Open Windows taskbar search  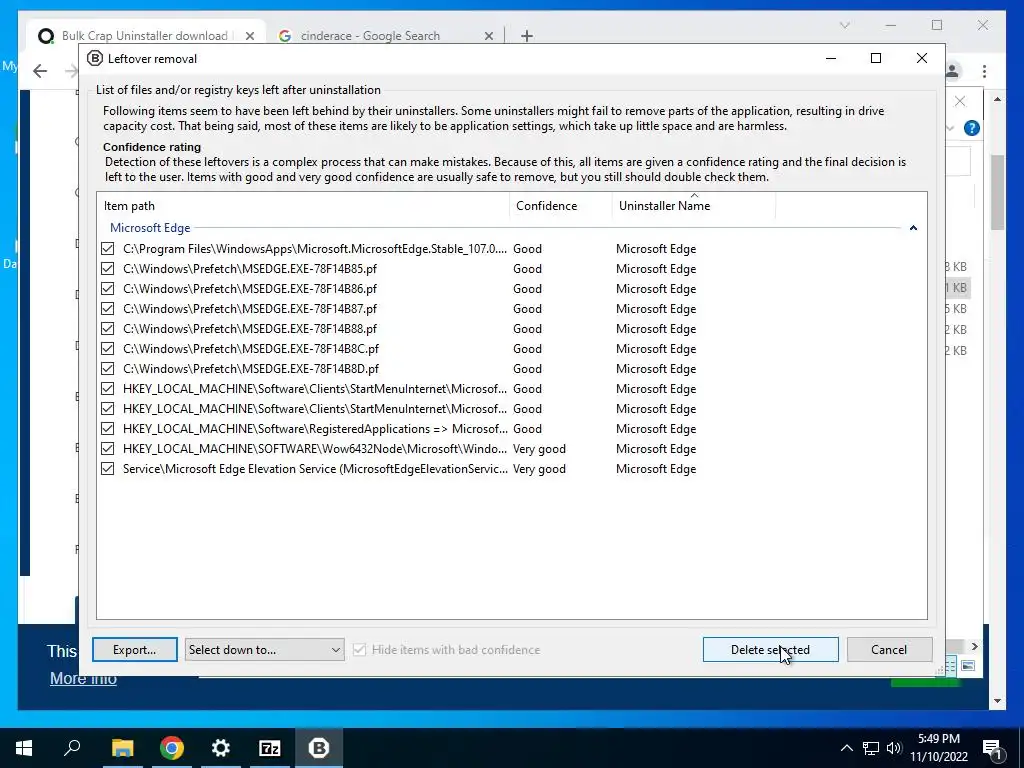point(72,748)
